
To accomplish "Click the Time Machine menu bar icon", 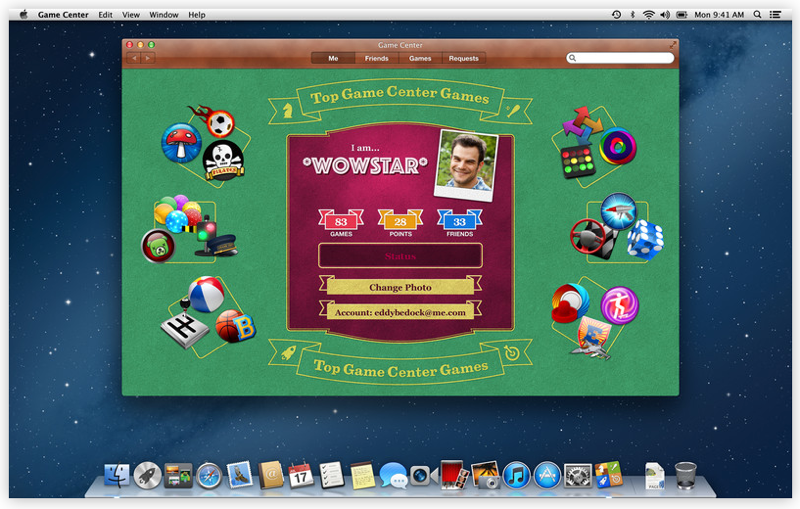I will tap(616, 15).
